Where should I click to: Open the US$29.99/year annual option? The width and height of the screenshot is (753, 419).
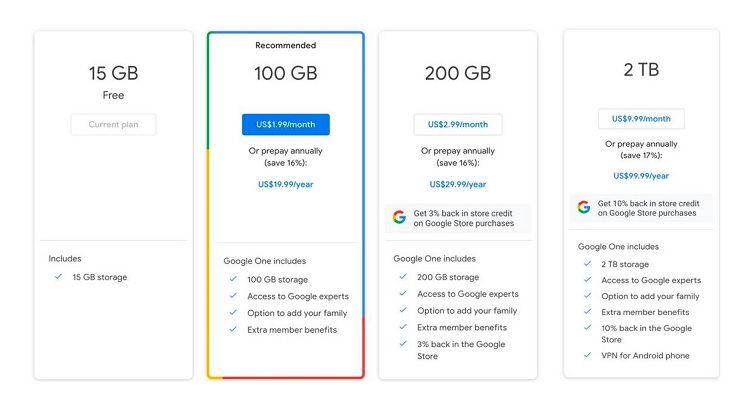458,184
